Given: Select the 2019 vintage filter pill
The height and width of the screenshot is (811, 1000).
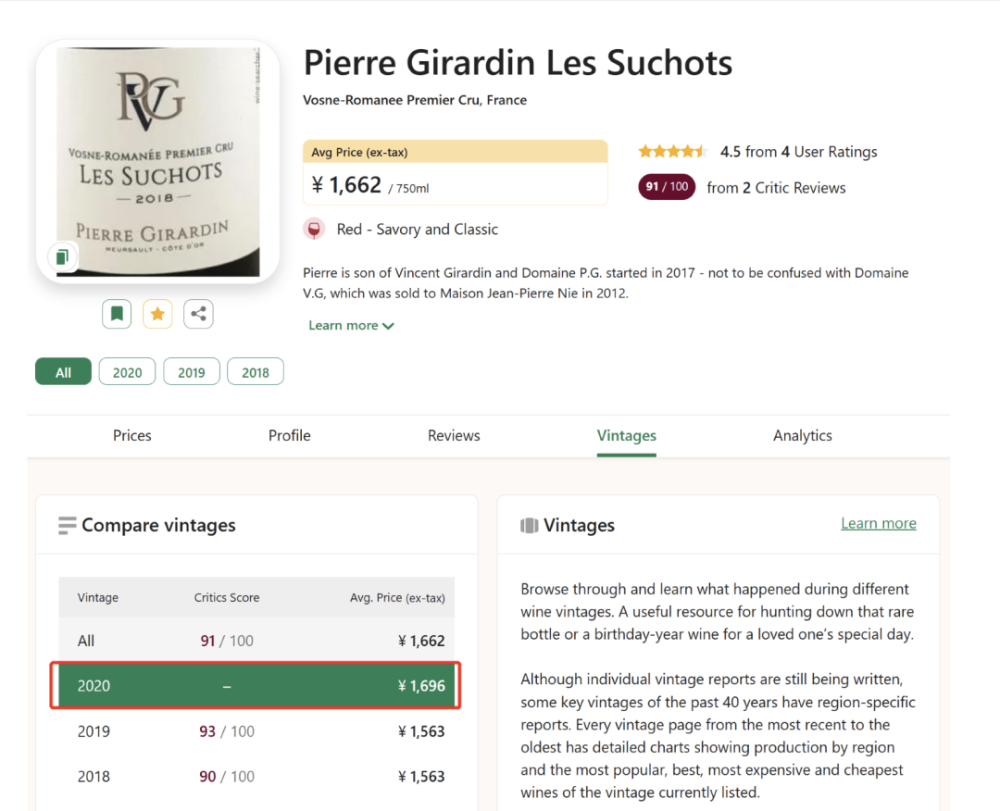Looking at the screenshot, I should [191, 372].
